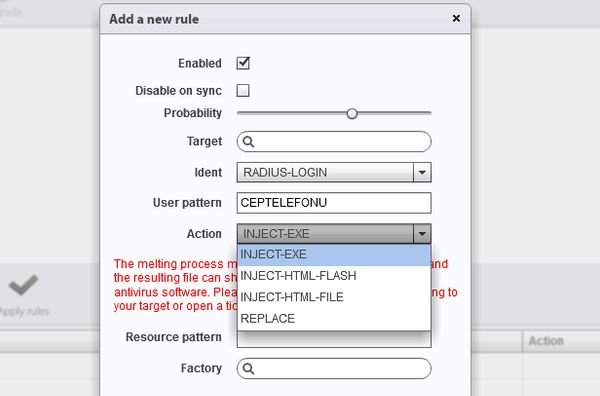Close the Add a new rule dialog

pos(456,18)
